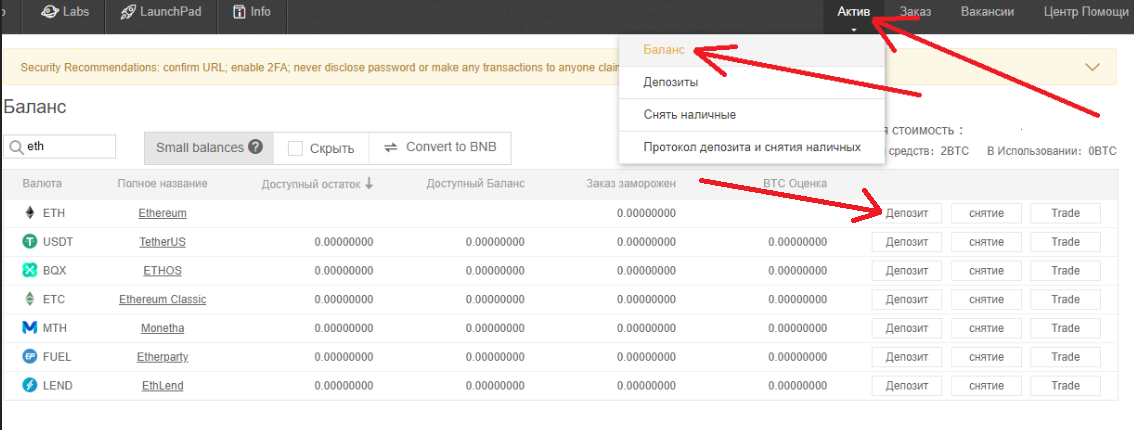
Task: Click the EthLend LEND coin icon
Action: [29, 386]
